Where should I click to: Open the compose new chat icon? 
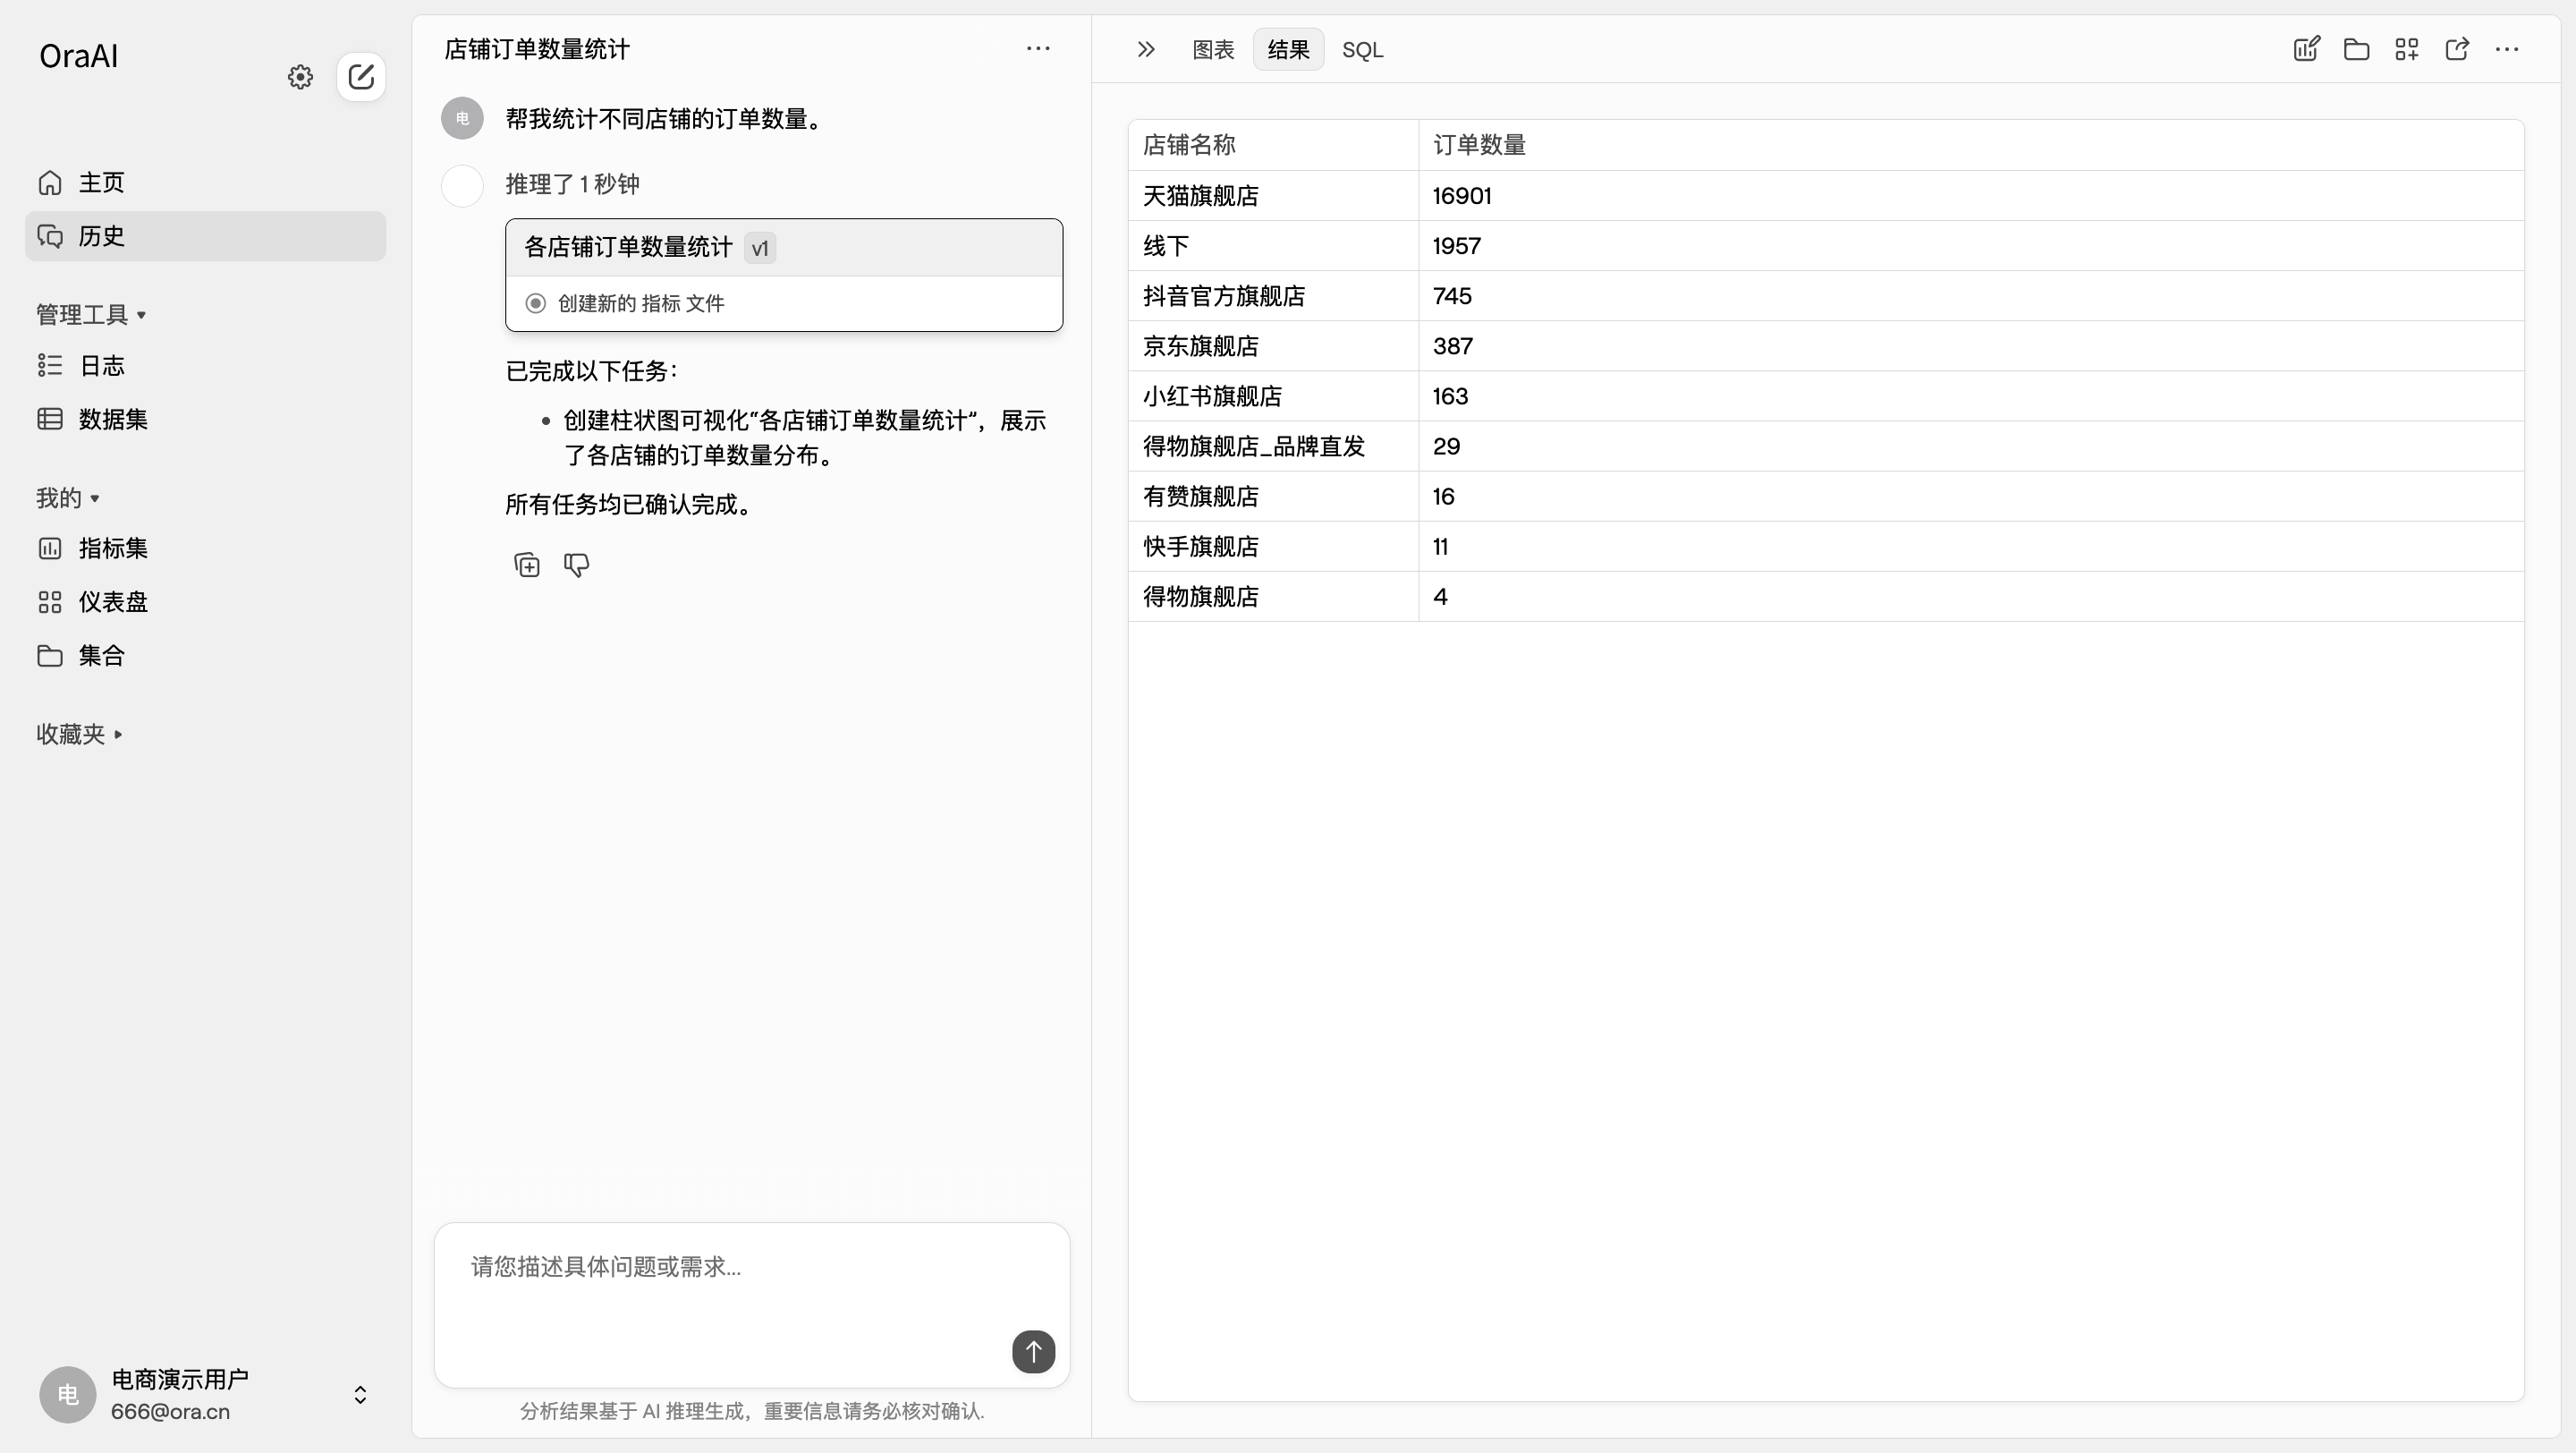point(361,77)
